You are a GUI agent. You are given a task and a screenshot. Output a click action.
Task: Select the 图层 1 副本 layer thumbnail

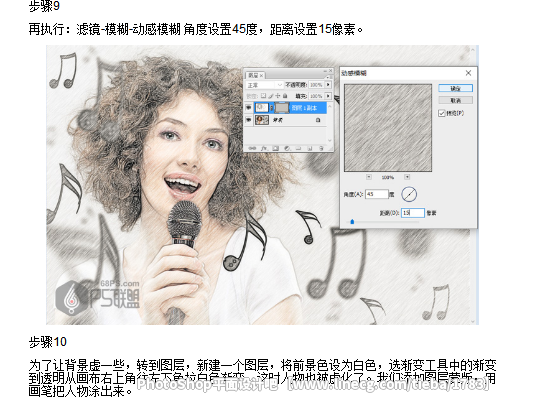tap(262, 108)
